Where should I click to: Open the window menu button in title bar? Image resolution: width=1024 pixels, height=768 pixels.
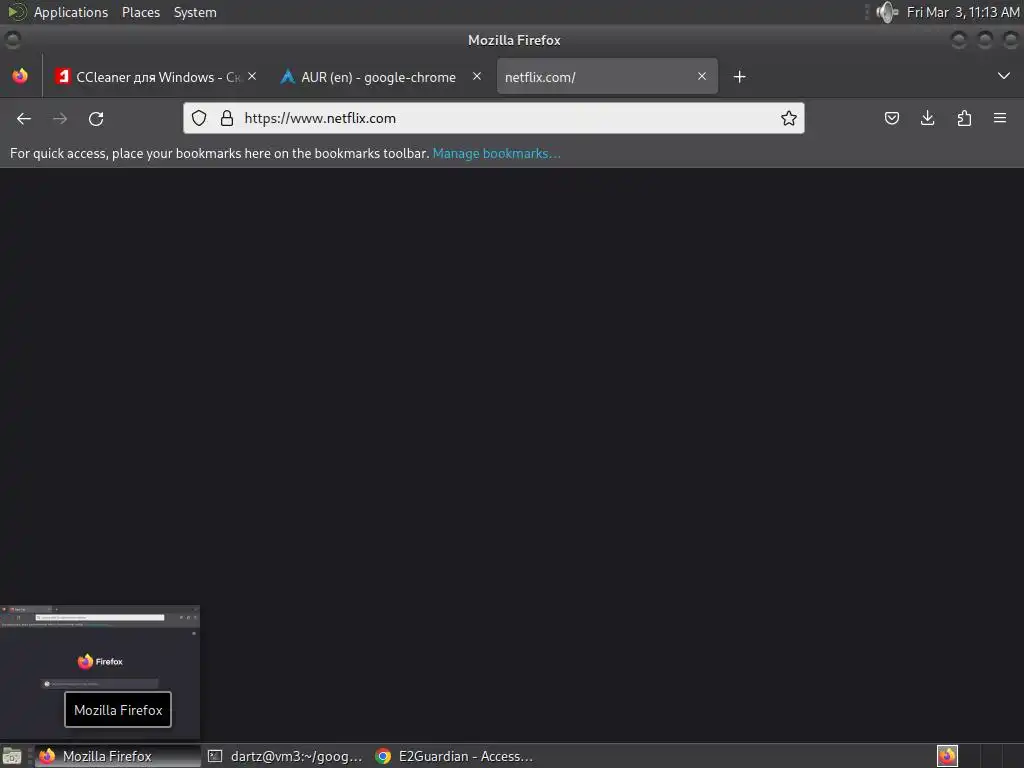pos(12,40)
